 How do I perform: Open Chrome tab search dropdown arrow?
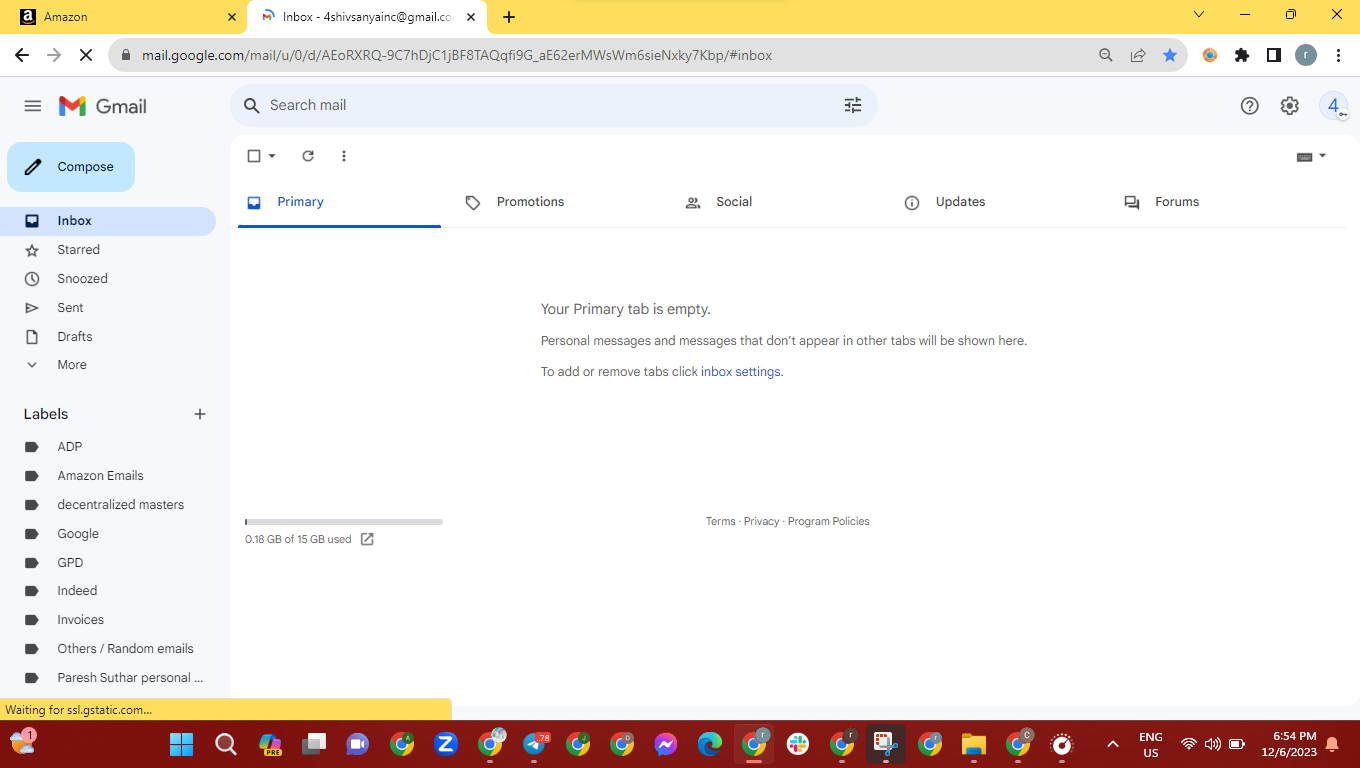pos(1199,15)
